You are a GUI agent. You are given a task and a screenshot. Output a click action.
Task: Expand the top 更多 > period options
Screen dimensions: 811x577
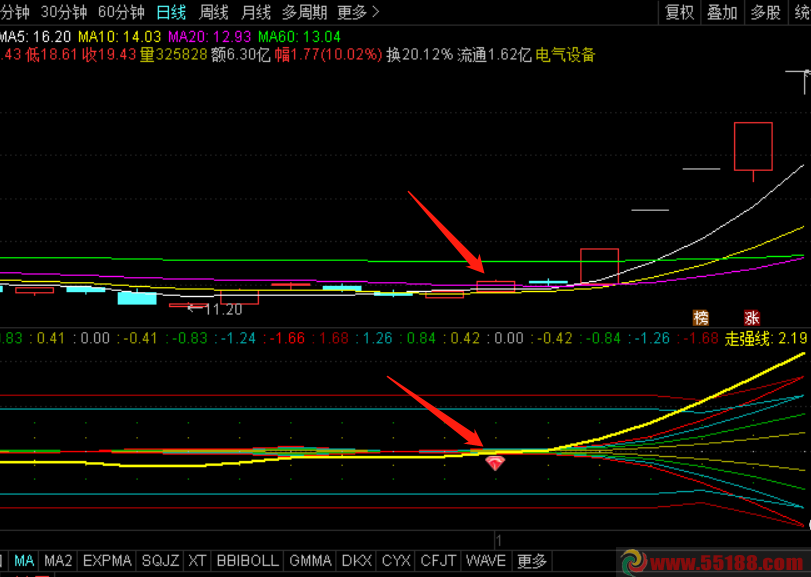[358, 12]
